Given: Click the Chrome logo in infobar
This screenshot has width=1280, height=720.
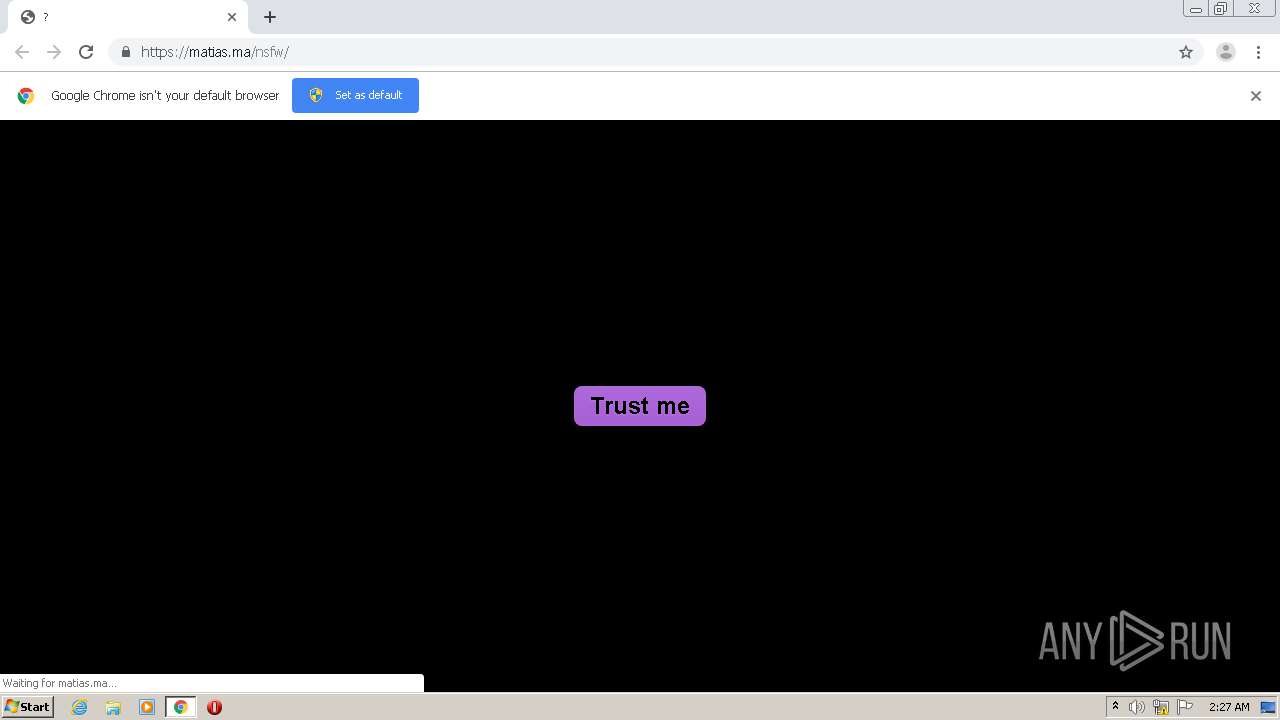Looking at the screenshot, I should [x=26, y=96].
